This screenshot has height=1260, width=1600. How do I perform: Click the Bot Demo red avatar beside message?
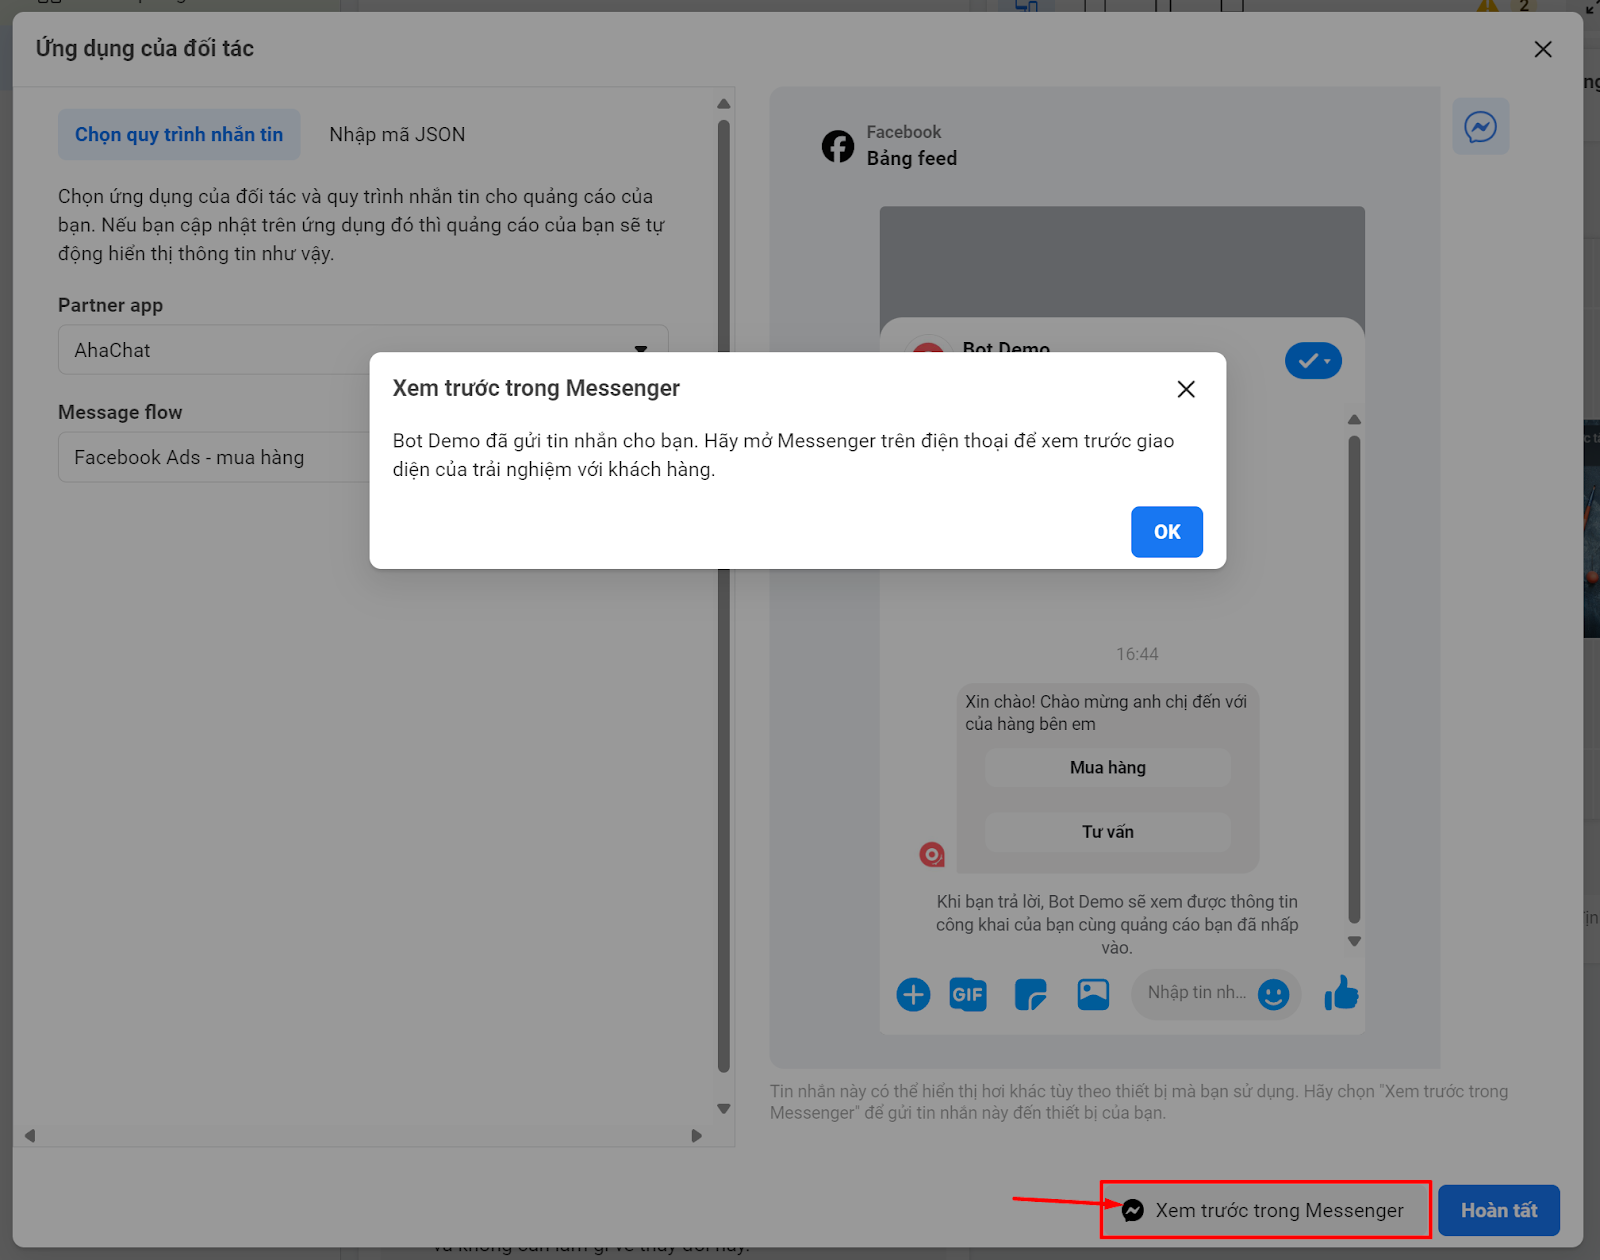click(932, 854)
